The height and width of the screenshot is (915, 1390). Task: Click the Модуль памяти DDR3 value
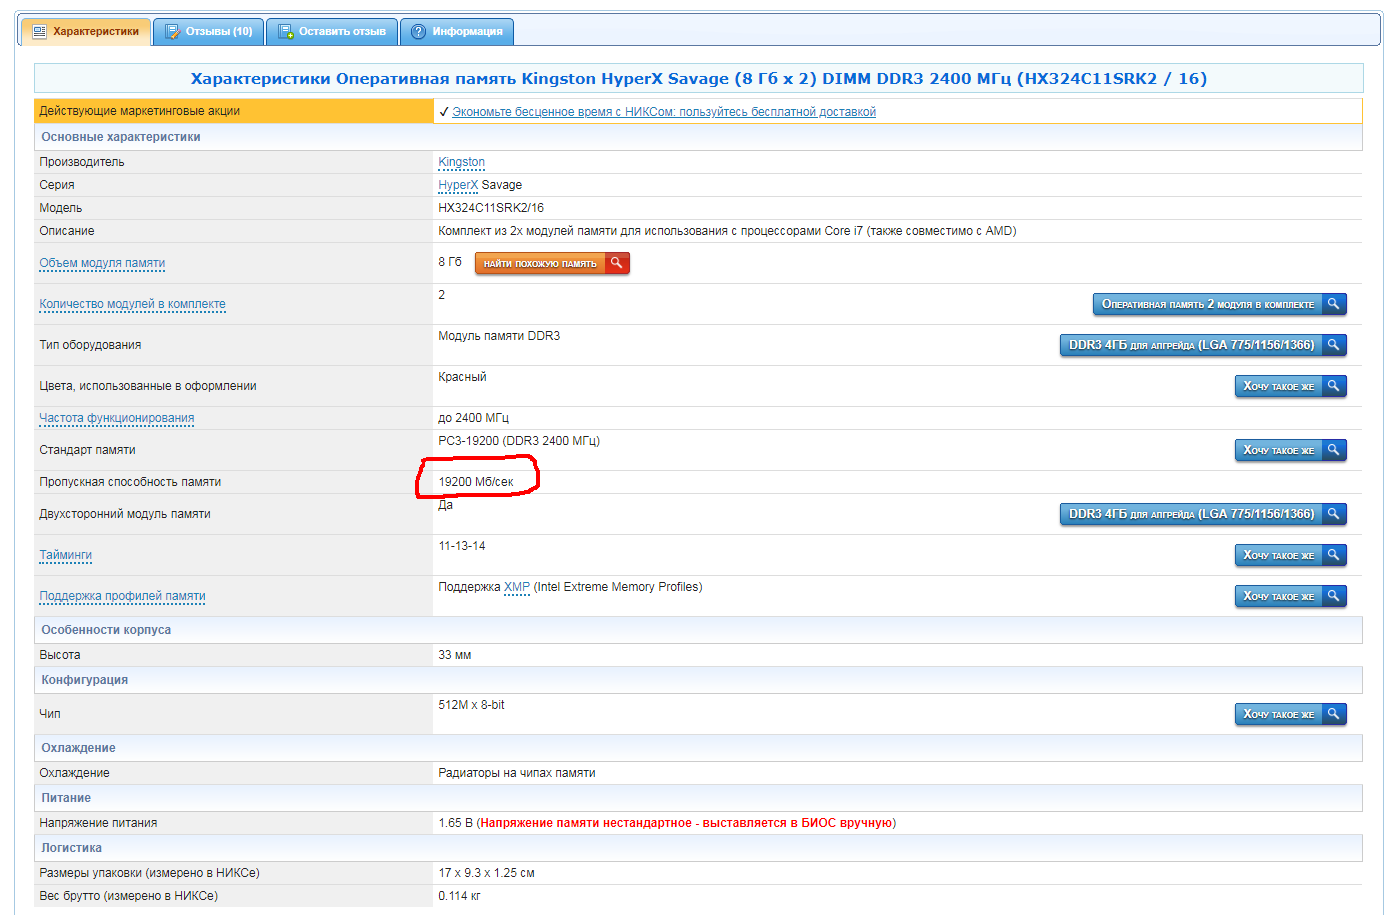pos(499,336)
